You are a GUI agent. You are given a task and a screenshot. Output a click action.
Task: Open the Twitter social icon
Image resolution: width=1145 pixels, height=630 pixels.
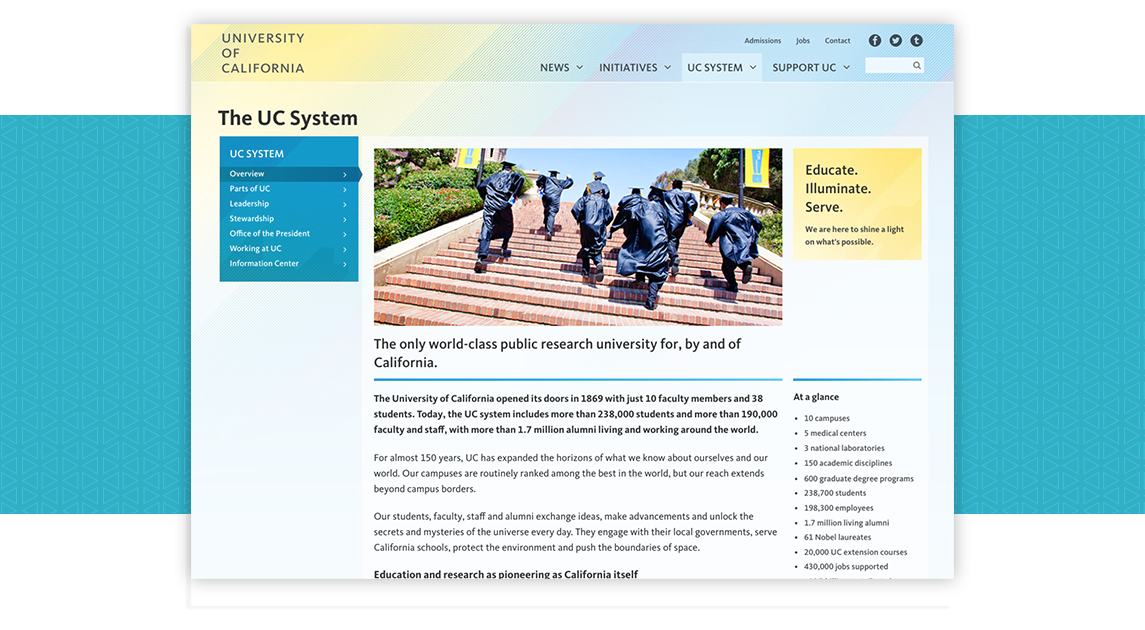895,41
